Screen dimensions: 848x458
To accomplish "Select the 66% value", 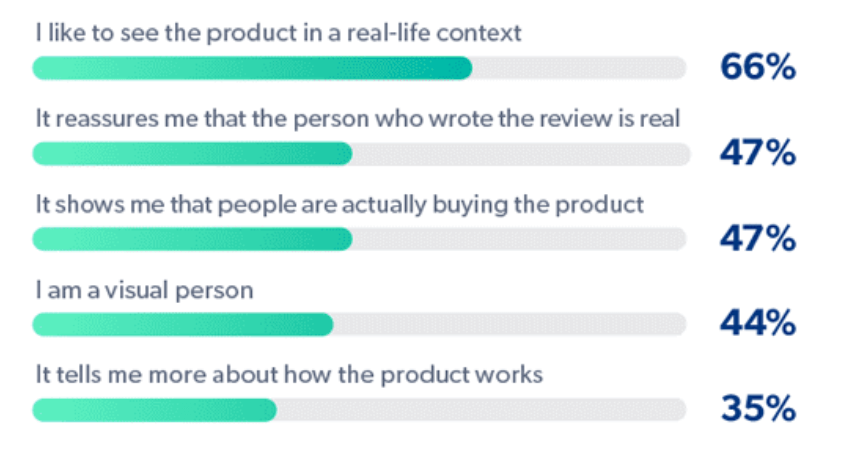I will pos(758,68).
